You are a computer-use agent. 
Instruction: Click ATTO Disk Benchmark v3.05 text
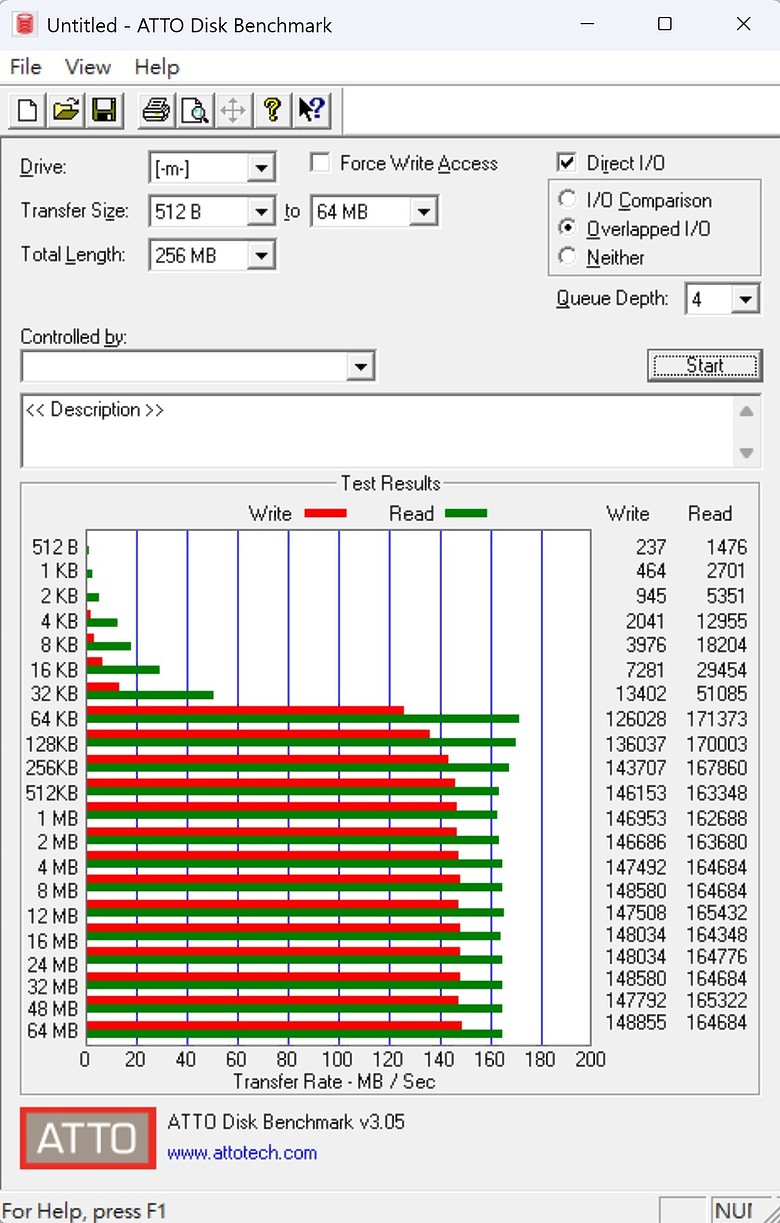(x=286, y=1122)
